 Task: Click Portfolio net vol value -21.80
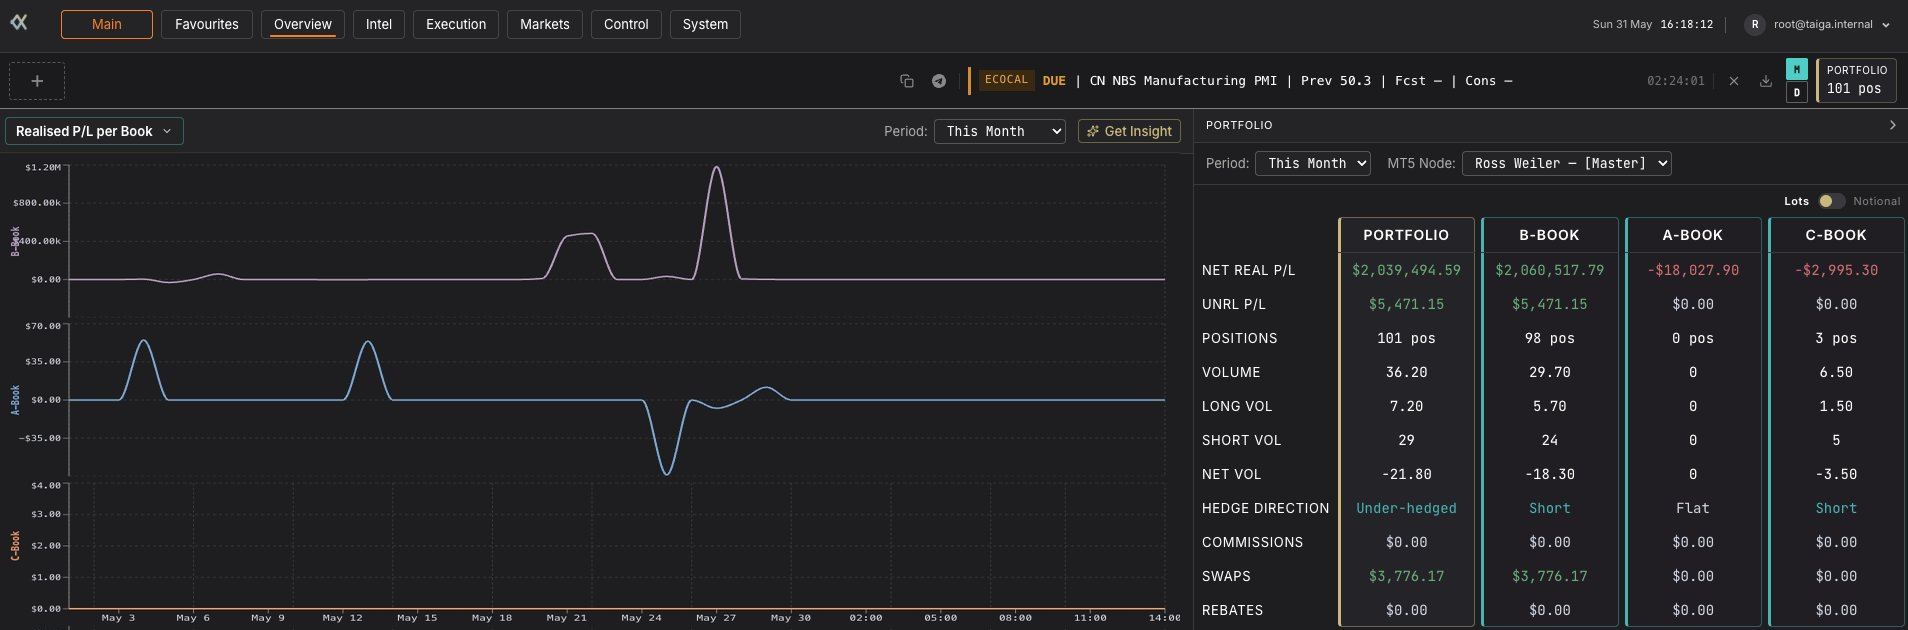pos(1406,474)
